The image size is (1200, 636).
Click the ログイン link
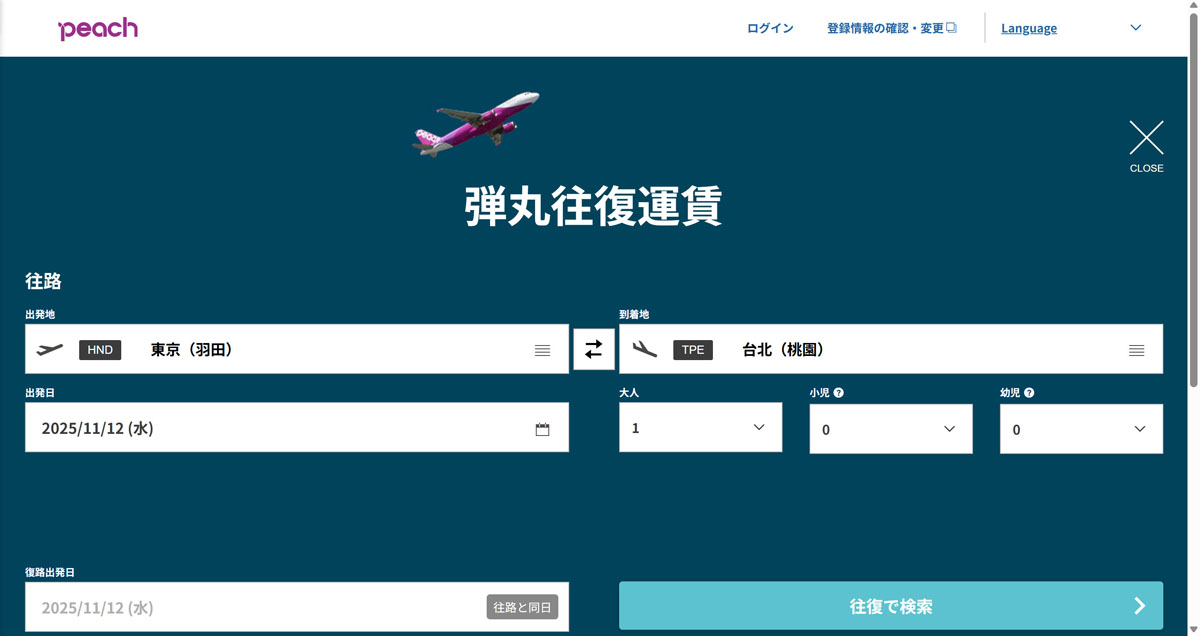coord(769,28)
